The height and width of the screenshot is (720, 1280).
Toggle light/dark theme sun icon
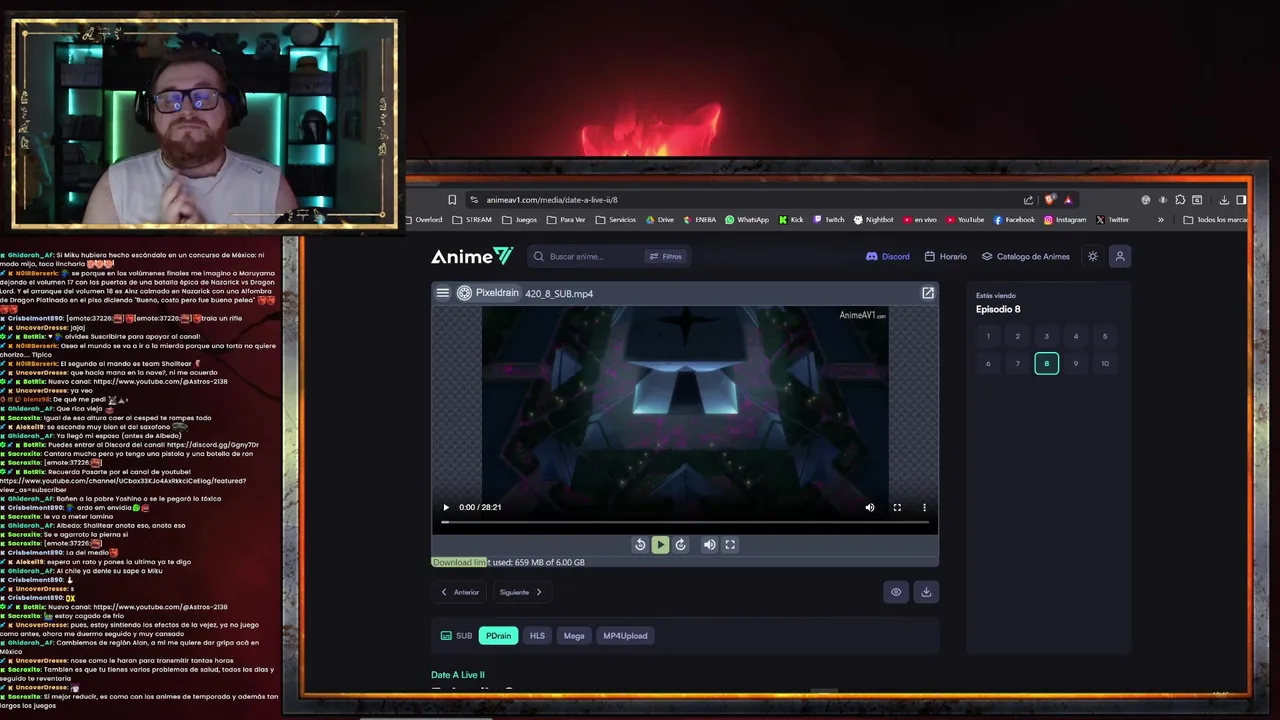(x=1092, y=256)
